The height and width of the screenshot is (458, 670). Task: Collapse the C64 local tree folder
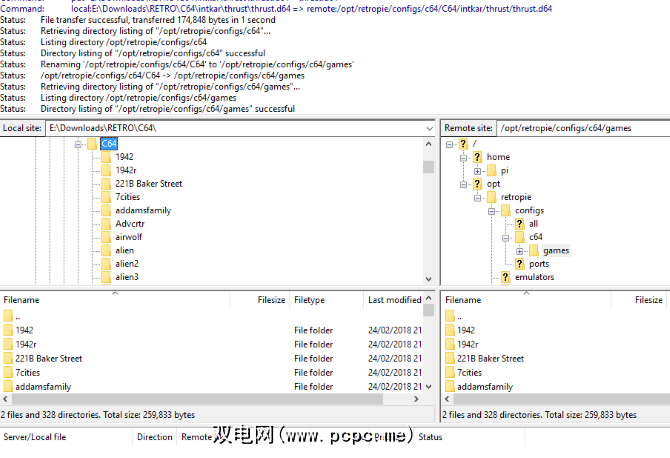coord(78,144)
